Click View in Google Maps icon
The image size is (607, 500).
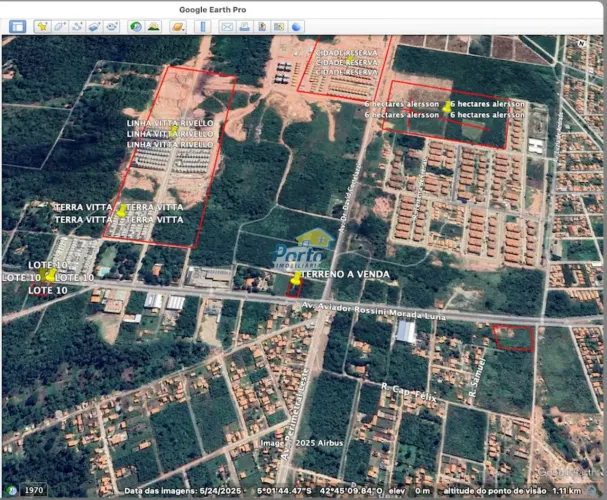coord(279,27)
